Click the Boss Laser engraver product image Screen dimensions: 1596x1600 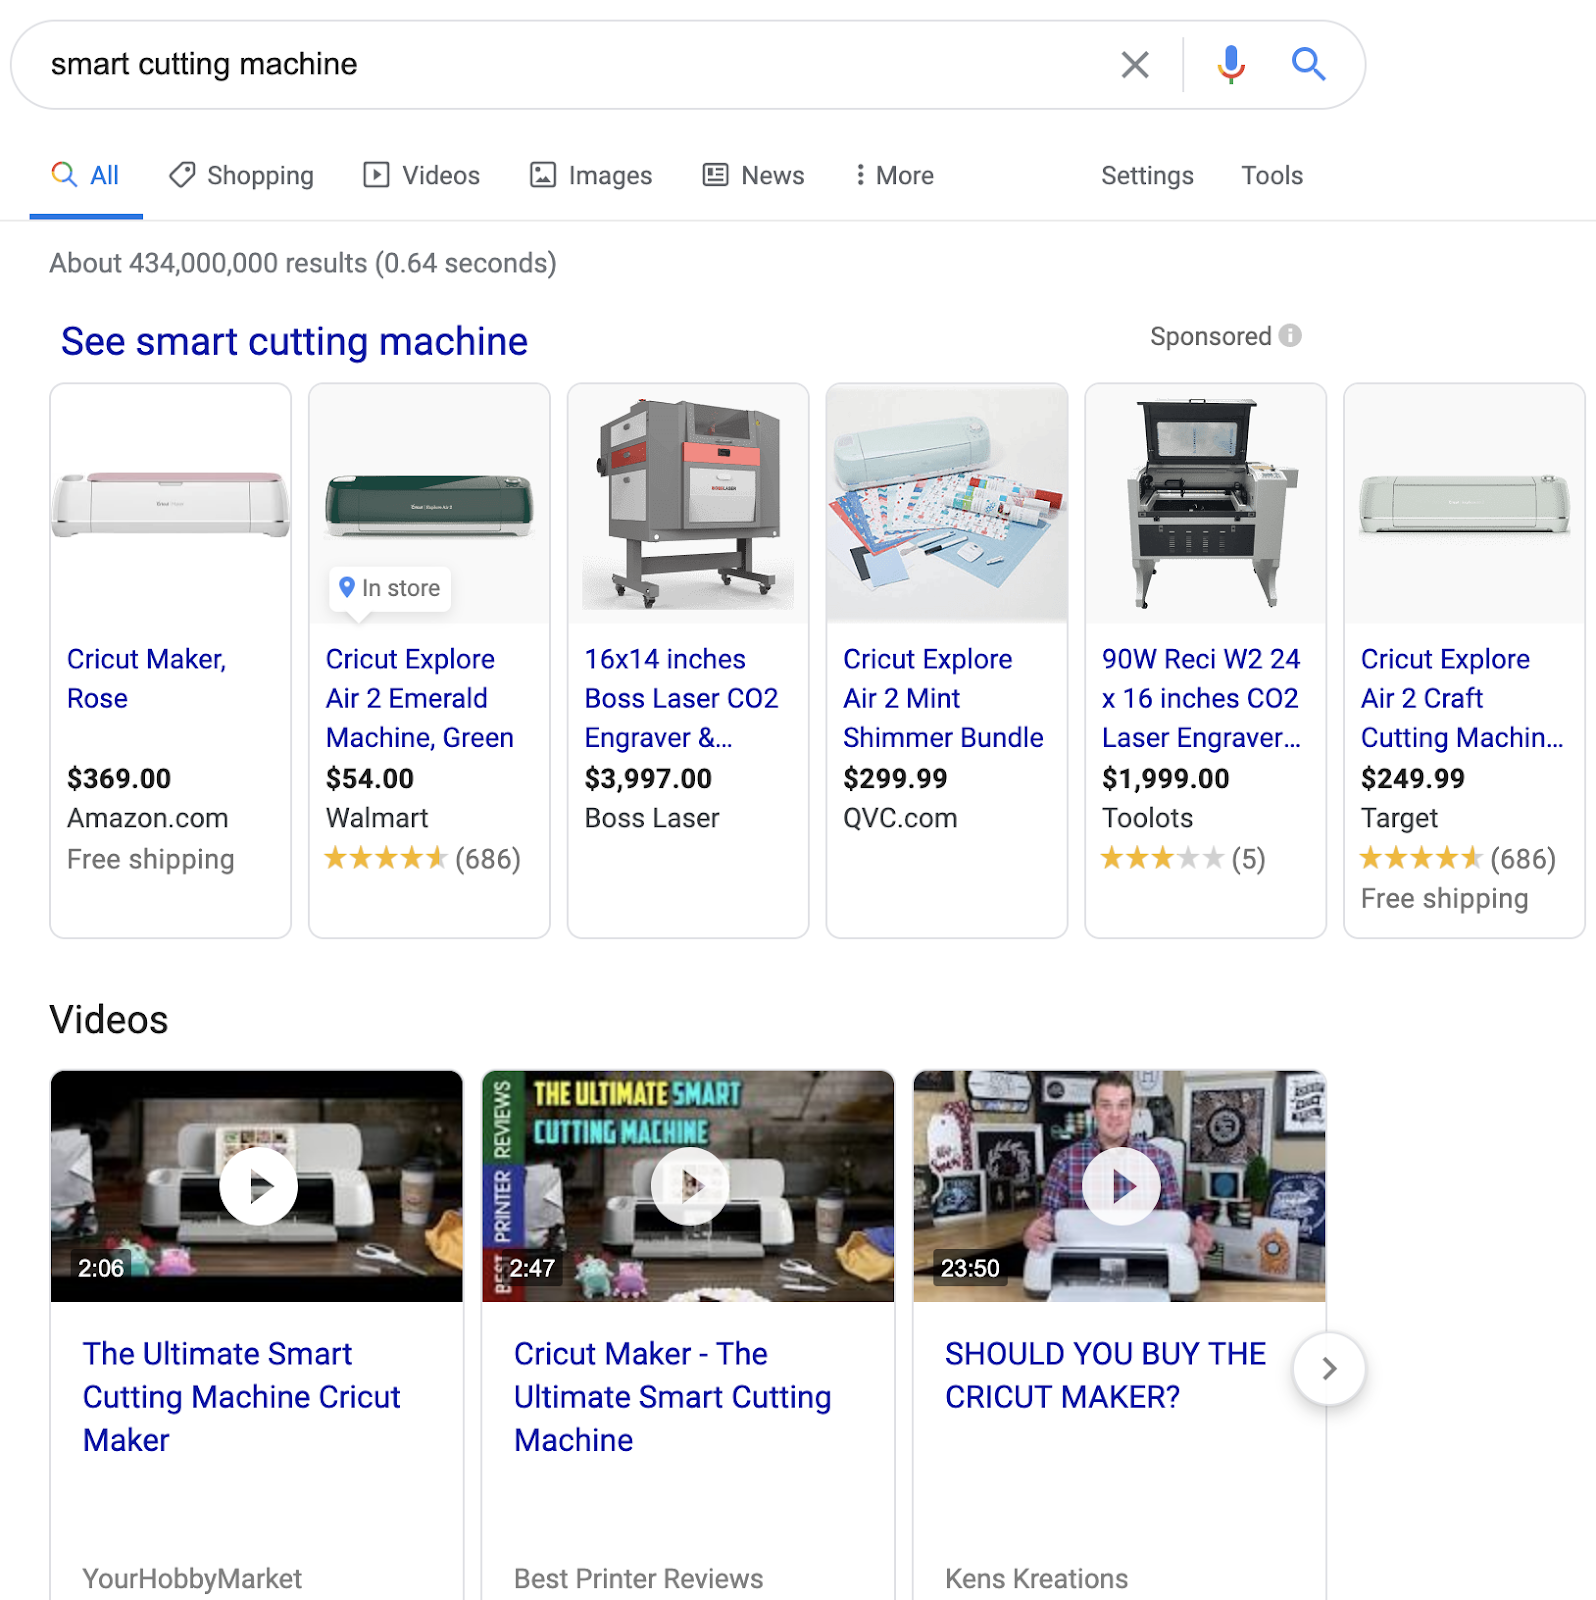click(x=688, y=504)
